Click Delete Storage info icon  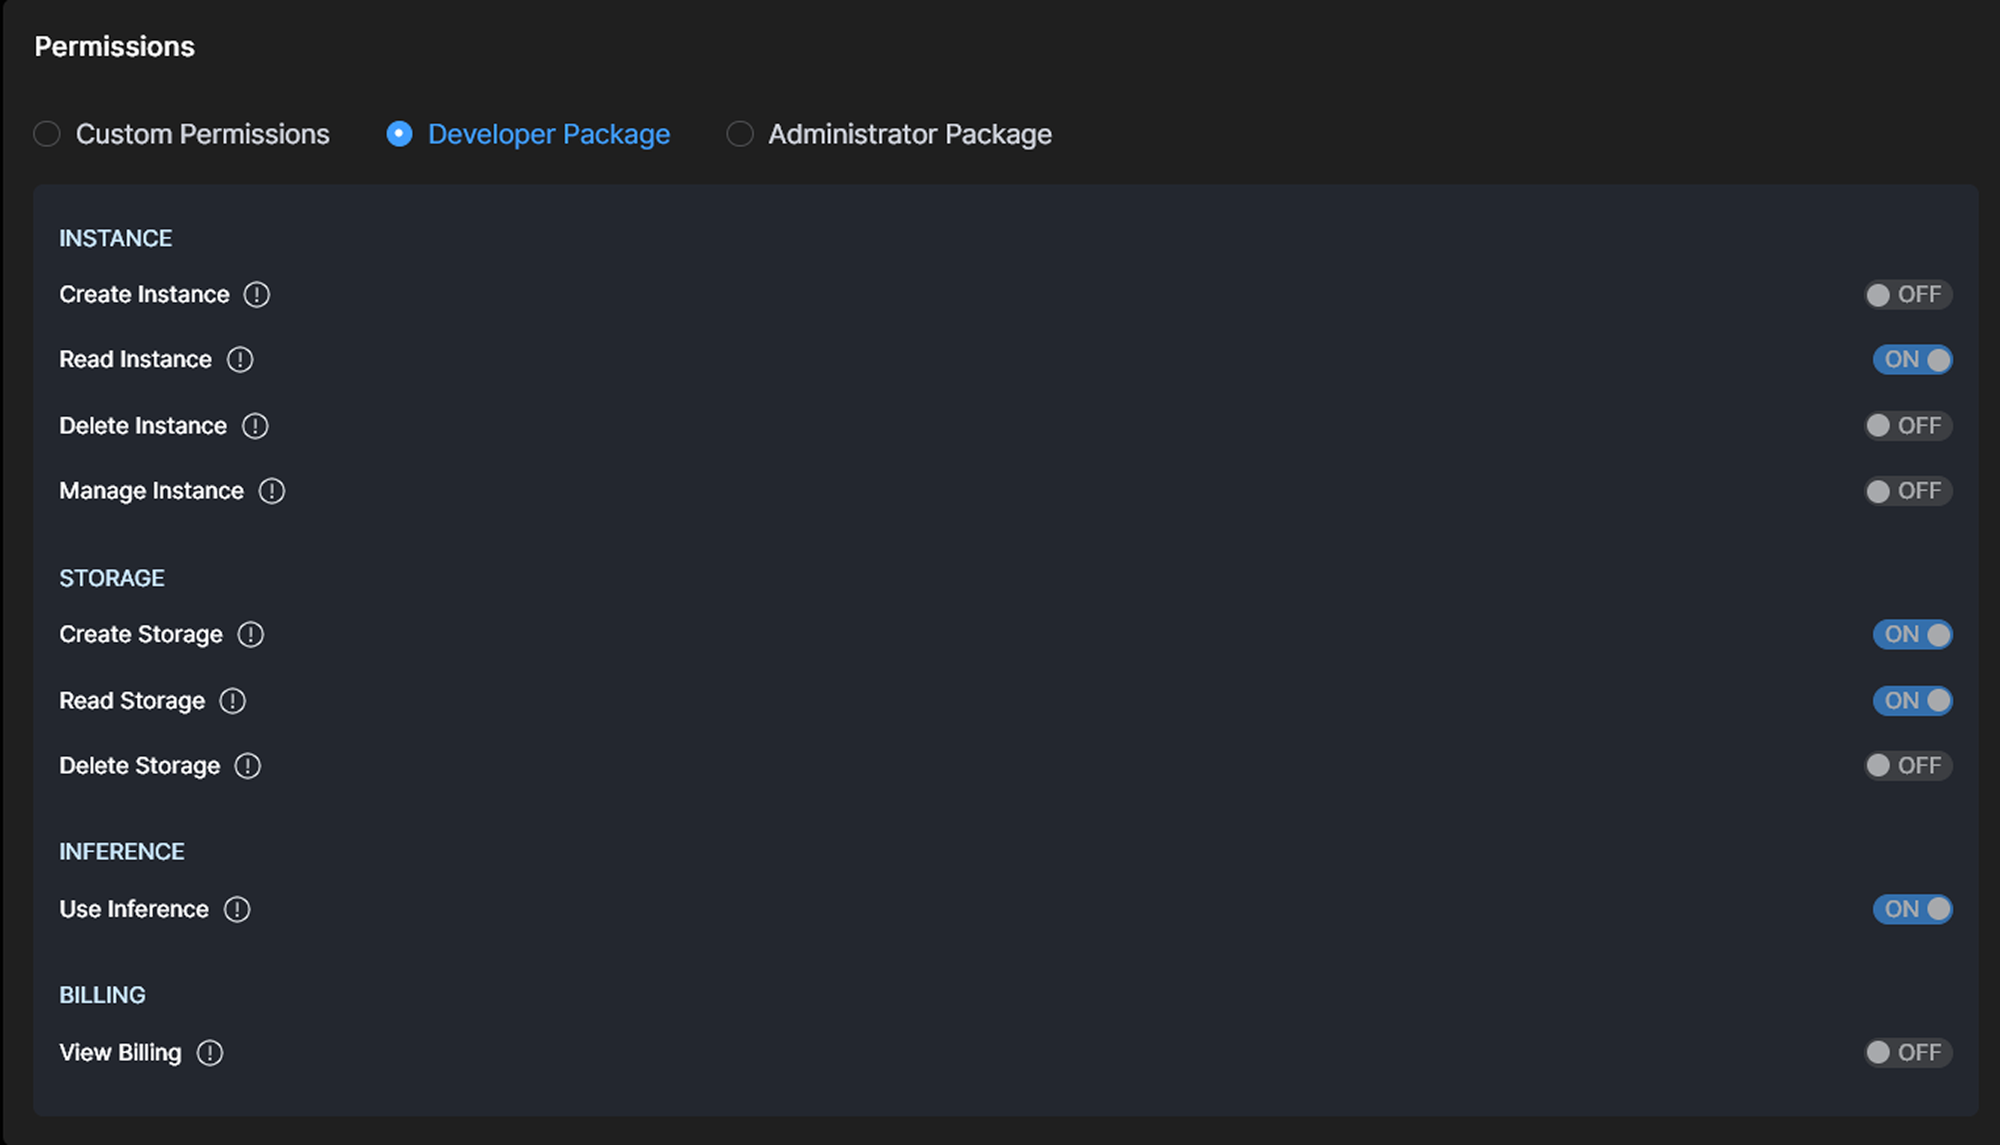point(248,766)
